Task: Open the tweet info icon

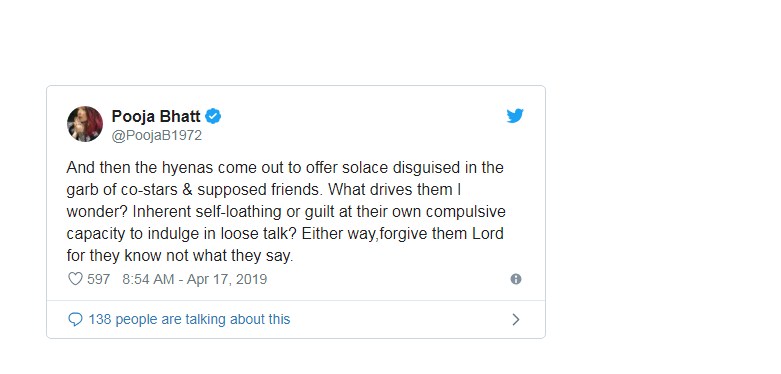Action: pyautogui.click(x=516, y=279)
